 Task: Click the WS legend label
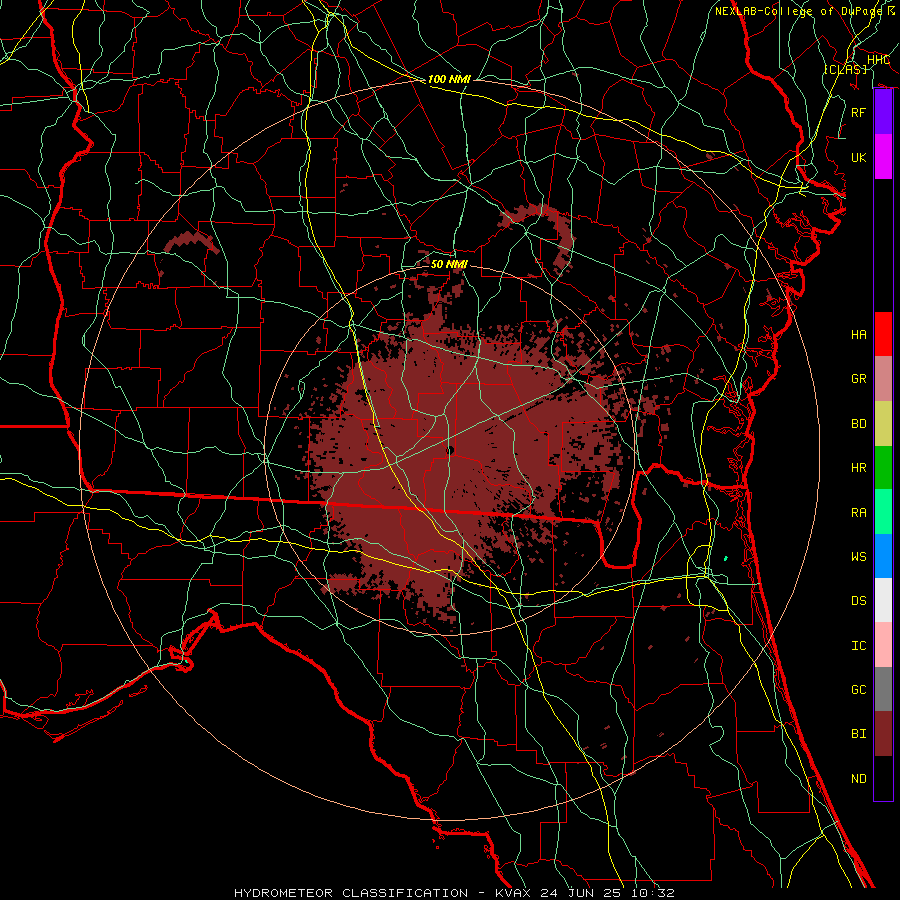point(858,556)
